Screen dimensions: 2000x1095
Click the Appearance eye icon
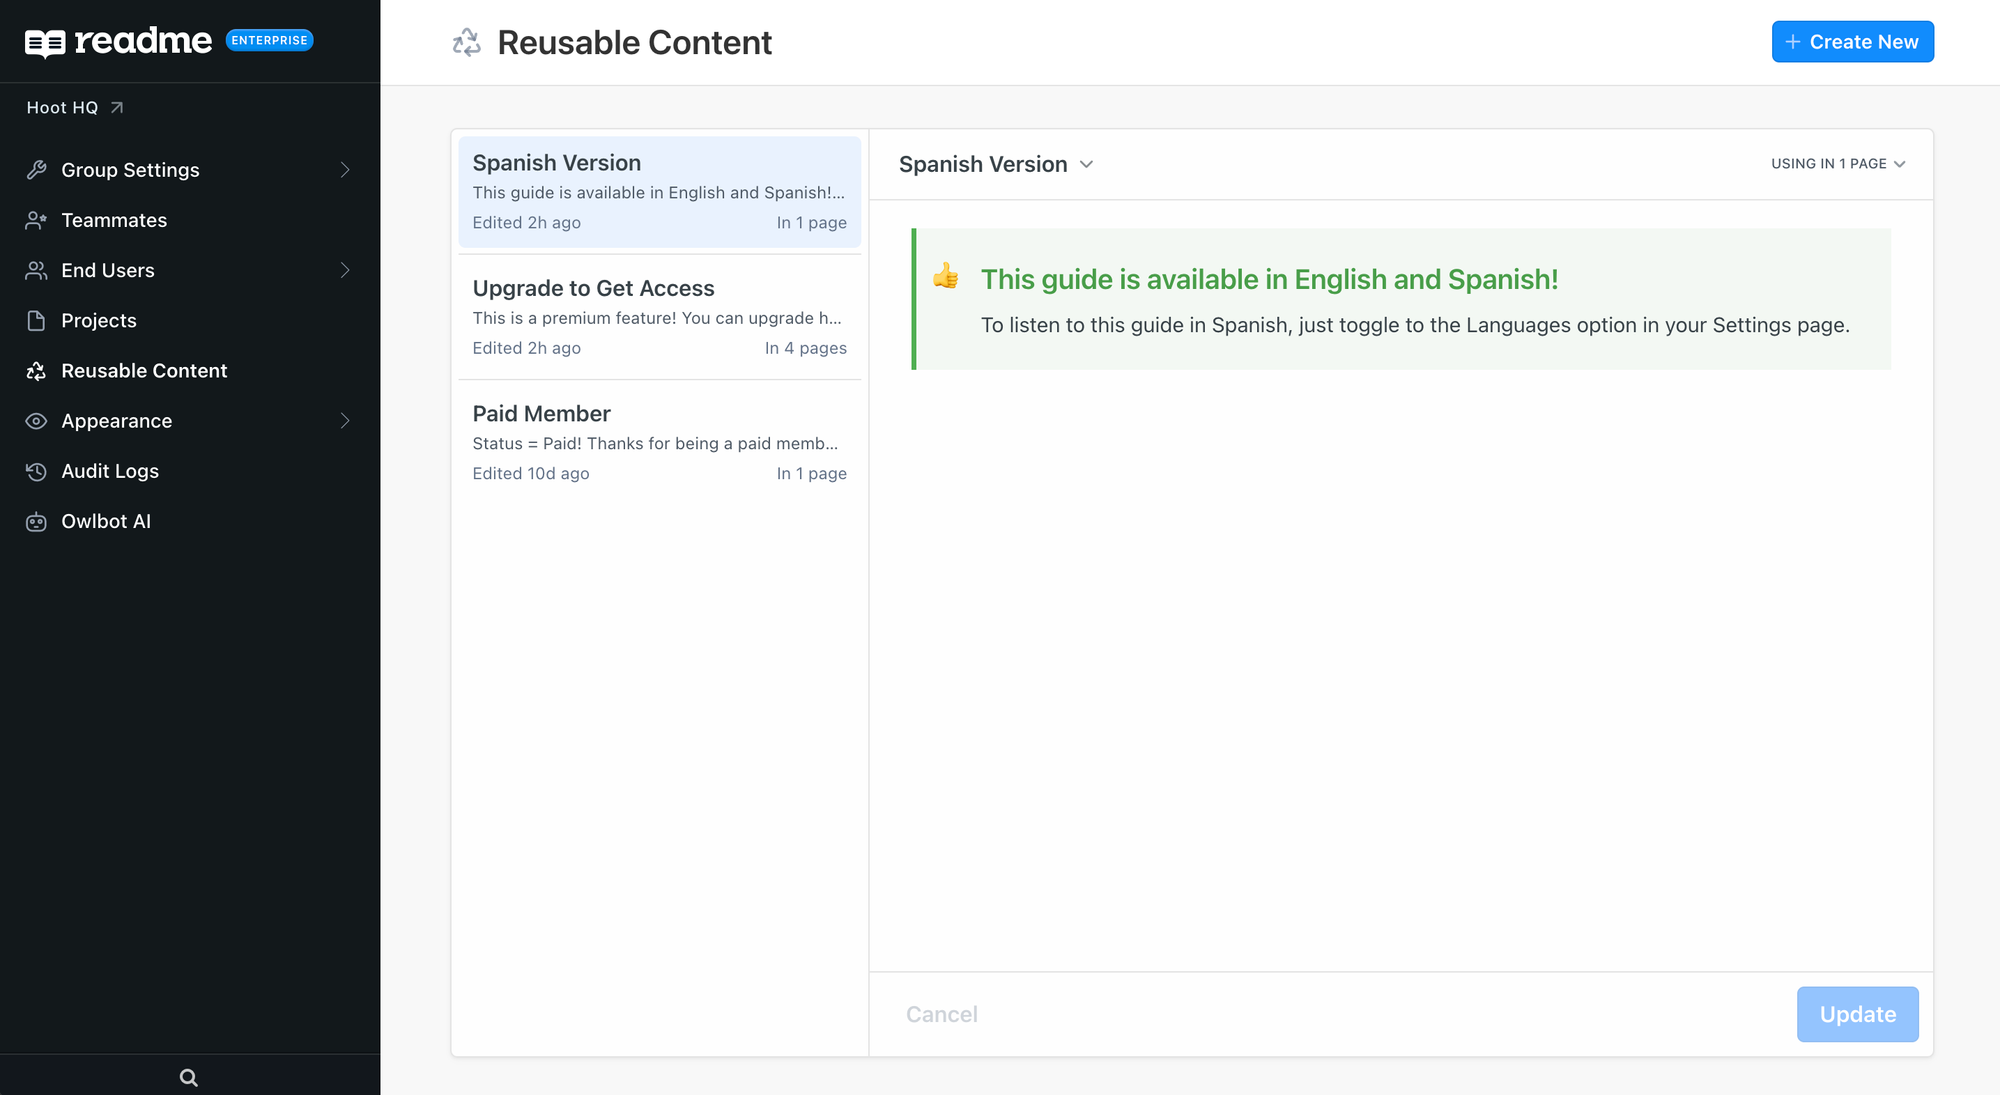(x=37, y=421)
